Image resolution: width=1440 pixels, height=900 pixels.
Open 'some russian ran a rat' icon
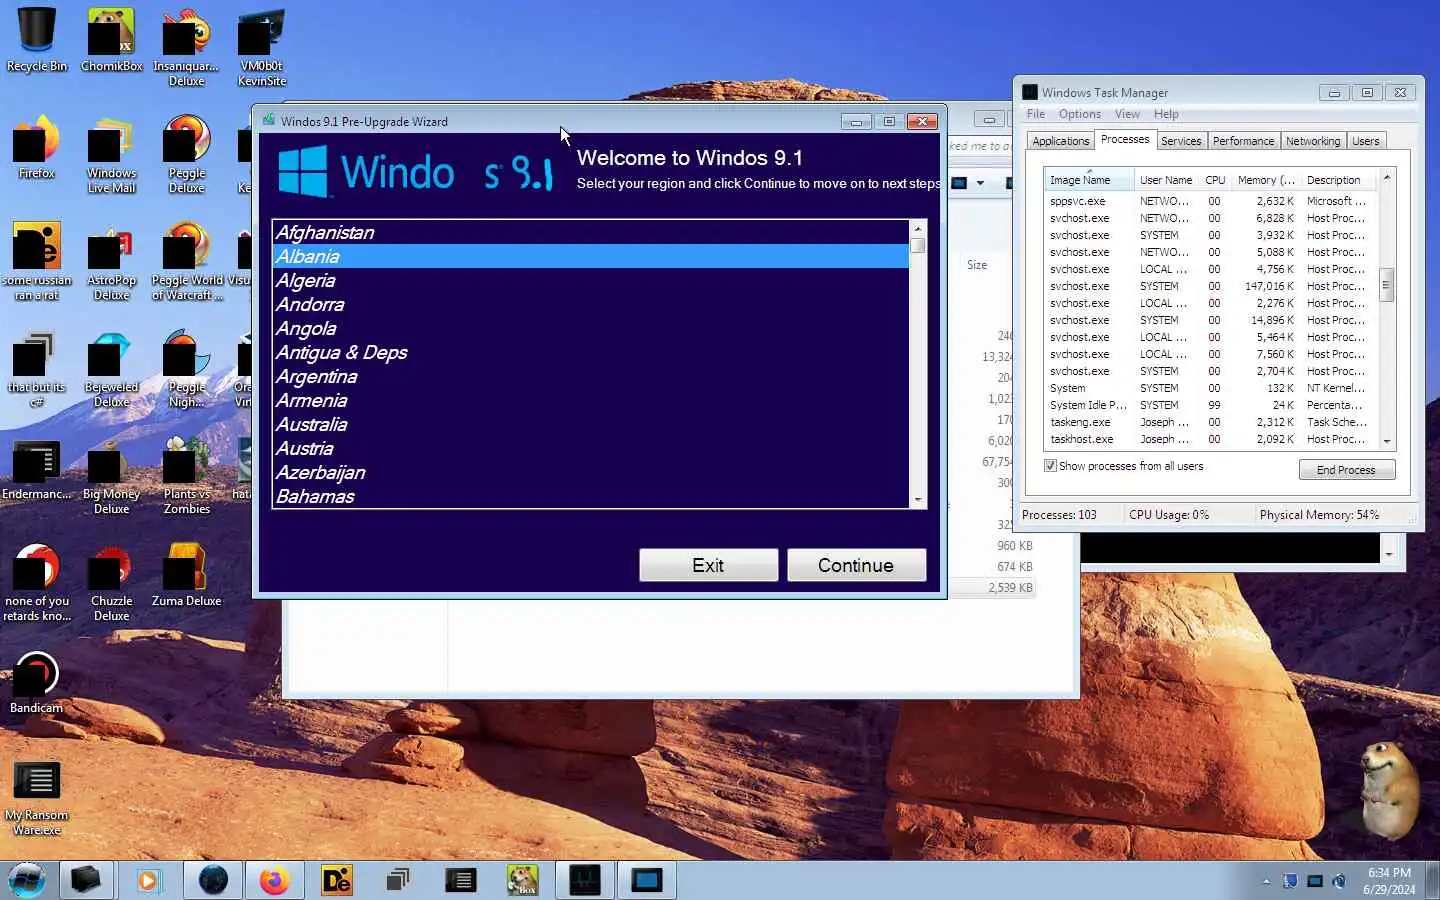click(x=37, y=261)
